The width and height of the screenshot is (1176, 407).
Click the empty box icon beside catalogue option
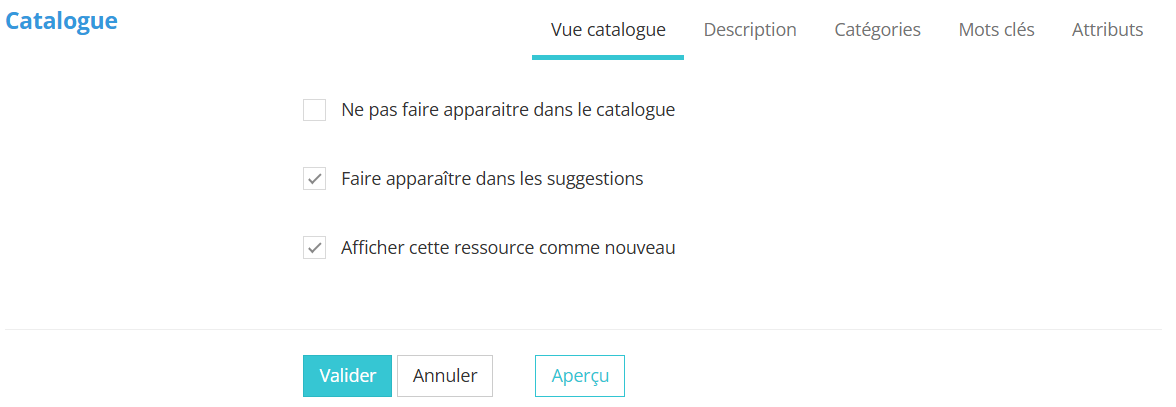pyautogui.click(x=315, y=110)
